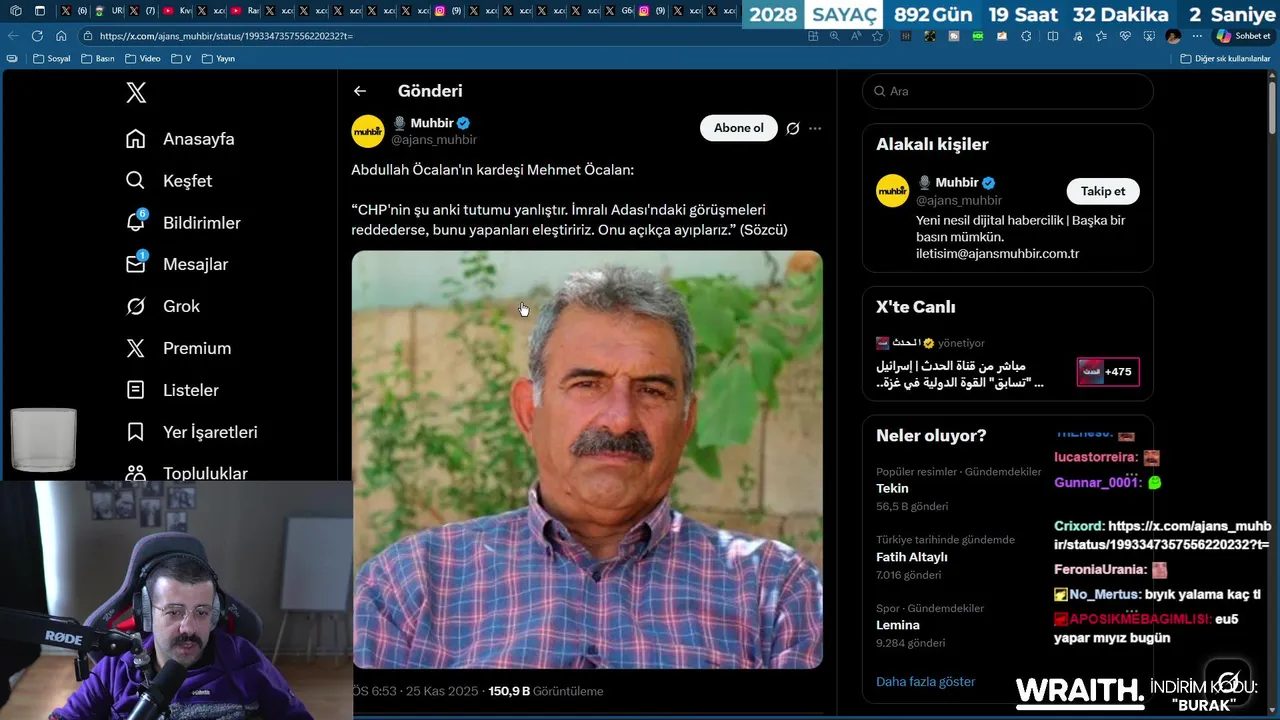Click the Abone ol button
1280x720 pixels.
click(x=739, y=128)
